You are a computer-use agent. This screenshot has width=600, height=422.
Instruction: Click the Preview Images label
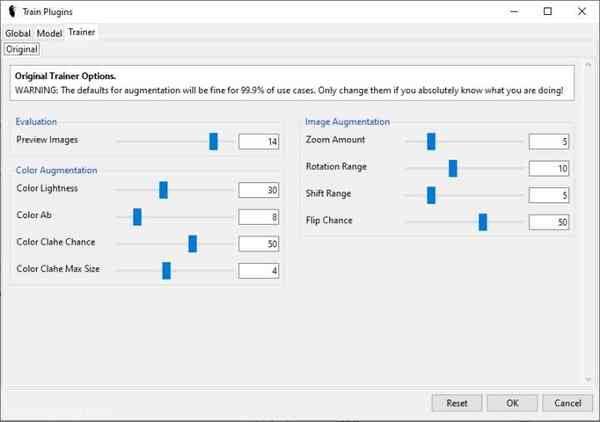click(x=47, y=140)
